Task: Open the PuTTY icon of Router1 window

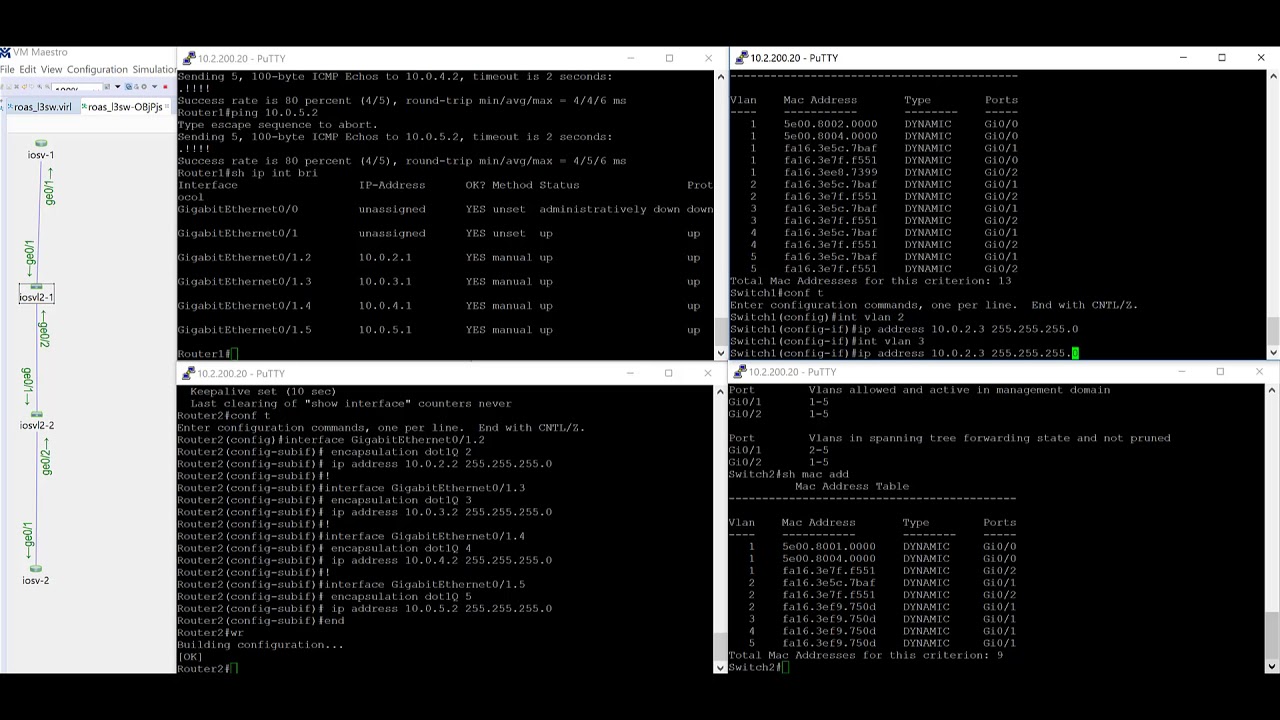Action: click(x=188, y=58)
